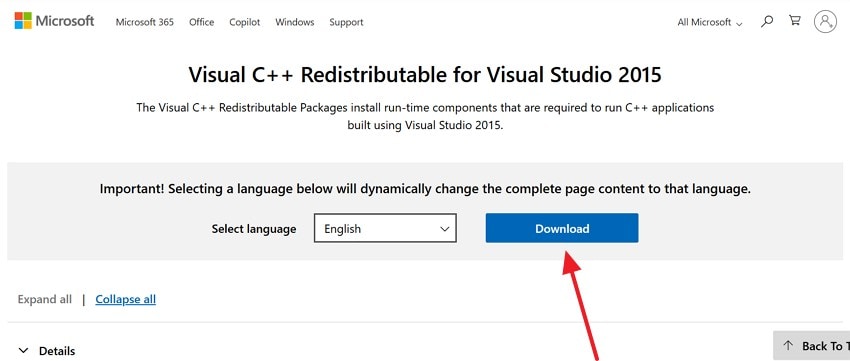Select Windows in top navigation

point(294,22)
